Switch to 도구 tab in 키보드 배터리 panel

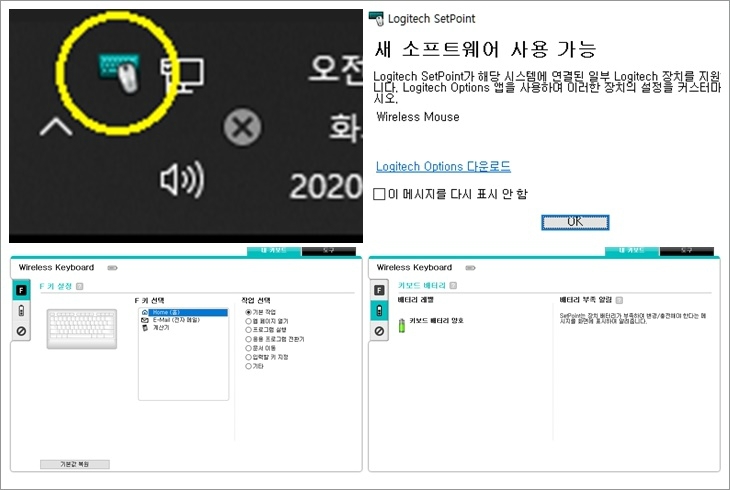click(x=687, y=251)
